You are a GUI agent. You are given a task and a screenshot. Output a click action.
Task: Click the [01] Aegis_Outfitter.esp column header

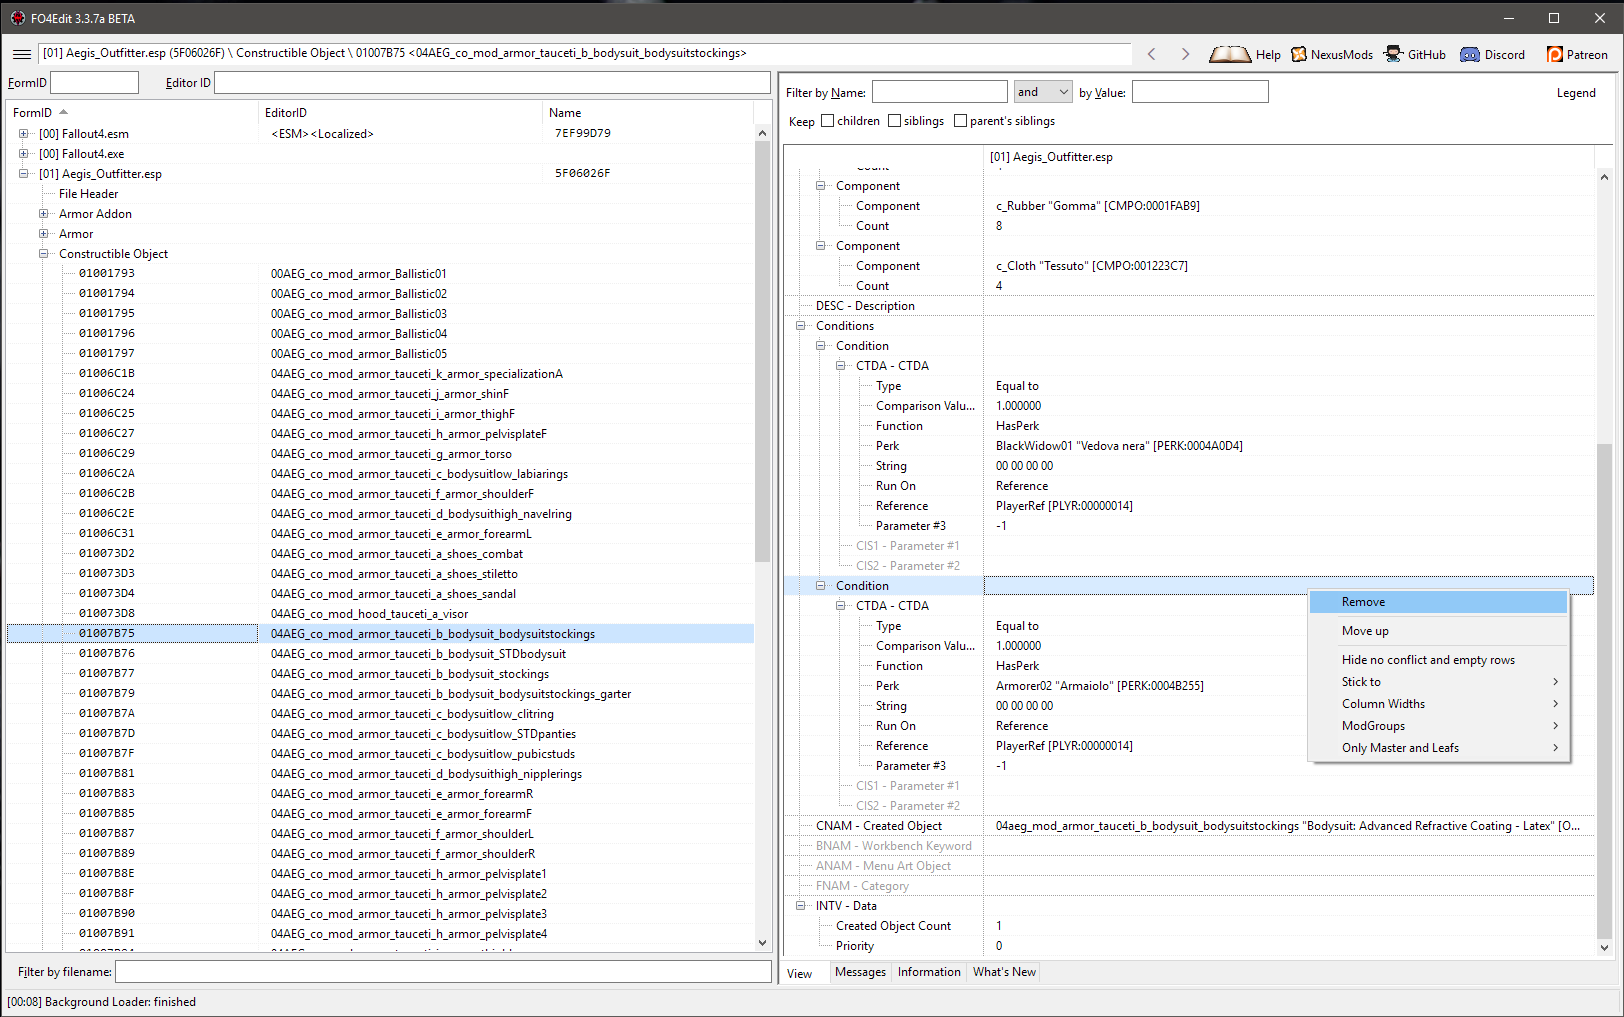[x=1288, y=157]
